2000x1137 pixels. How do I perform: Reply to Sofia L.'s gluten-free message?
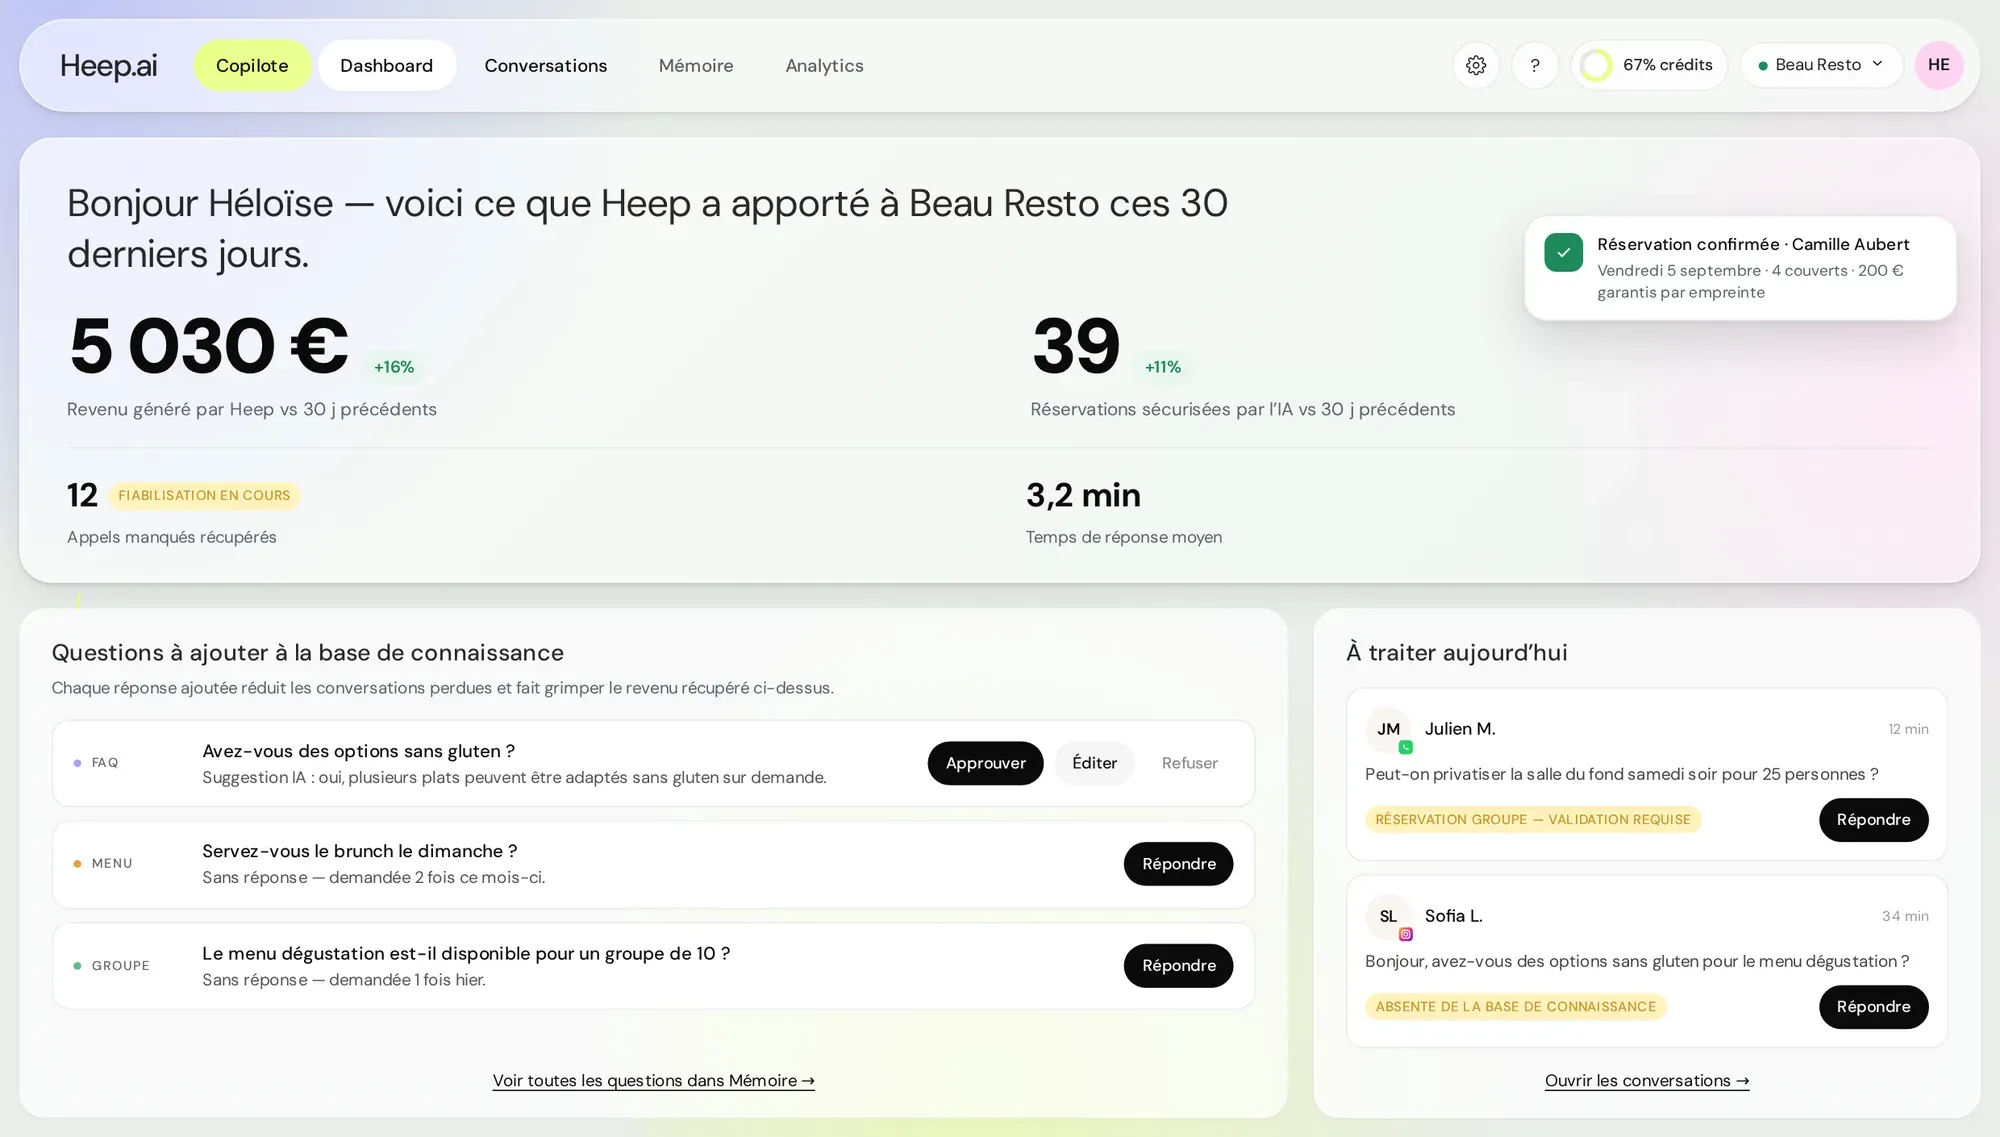tap(1873, 1007)
